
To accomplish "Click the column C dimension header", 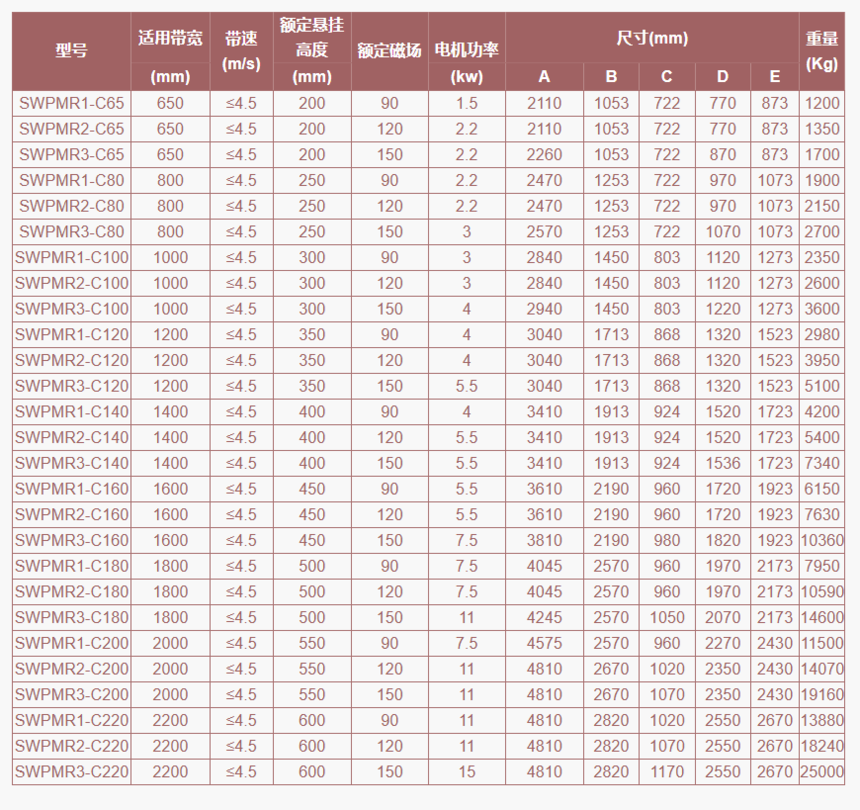I will click(666, 77).
